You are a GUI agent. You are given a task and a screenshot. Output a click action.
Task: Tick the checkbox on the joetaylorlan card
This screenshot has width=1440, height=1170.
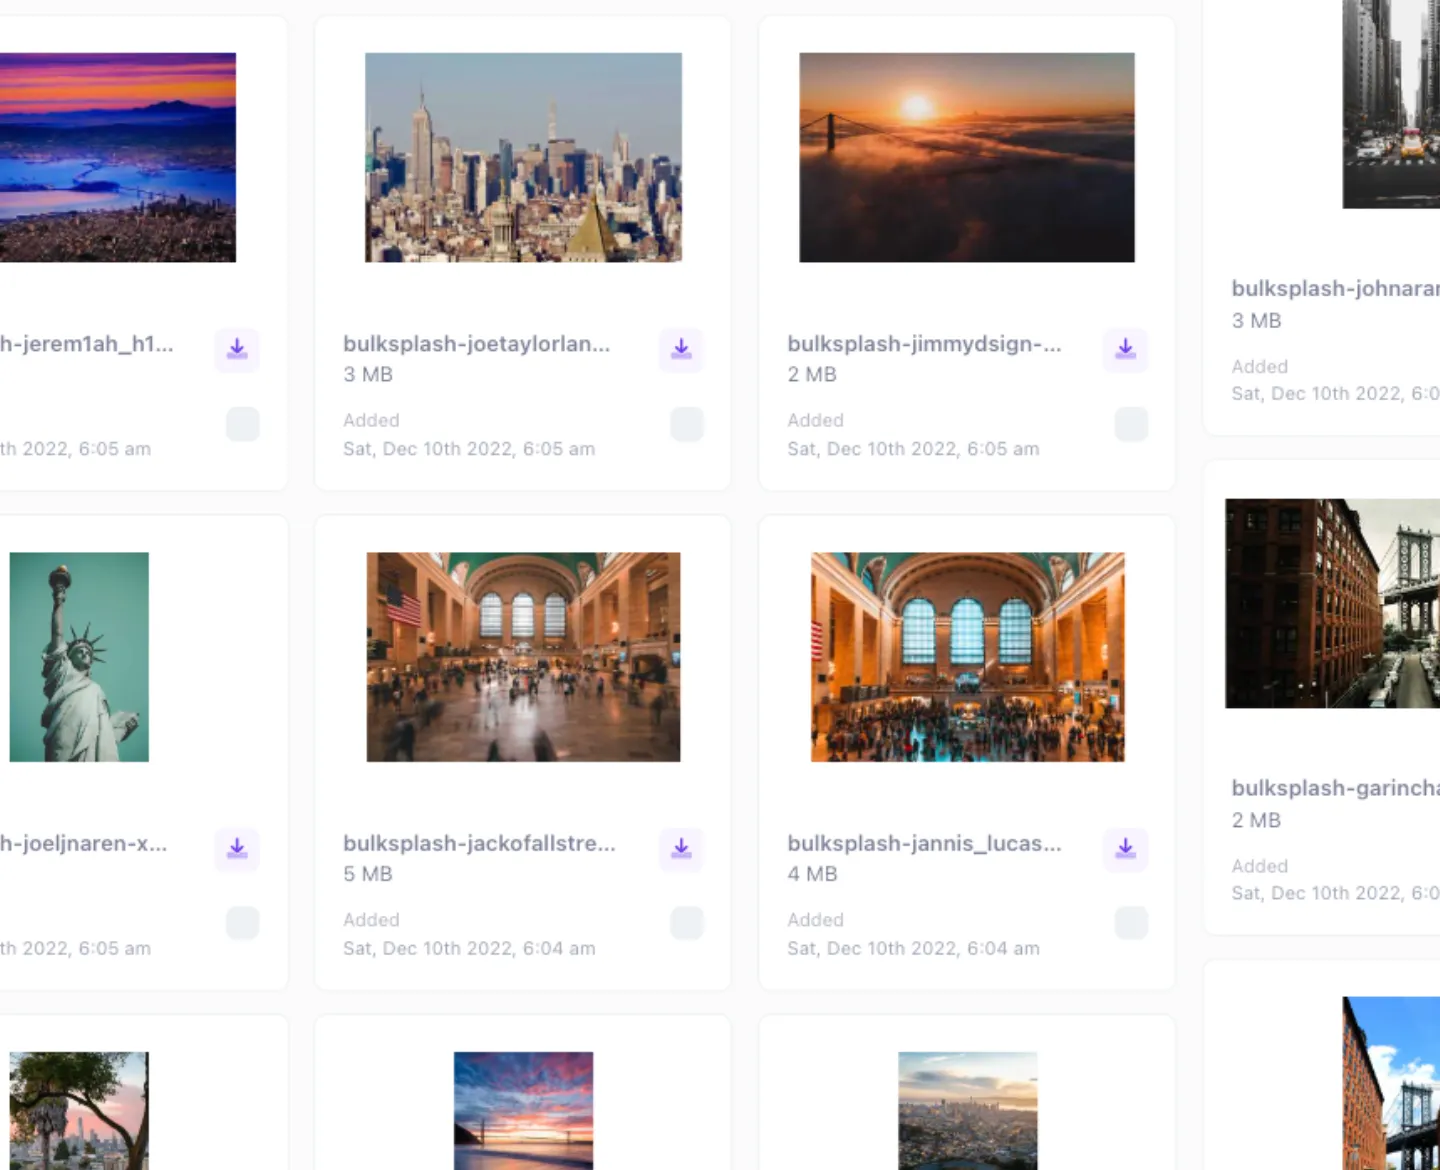click(687, 424)
